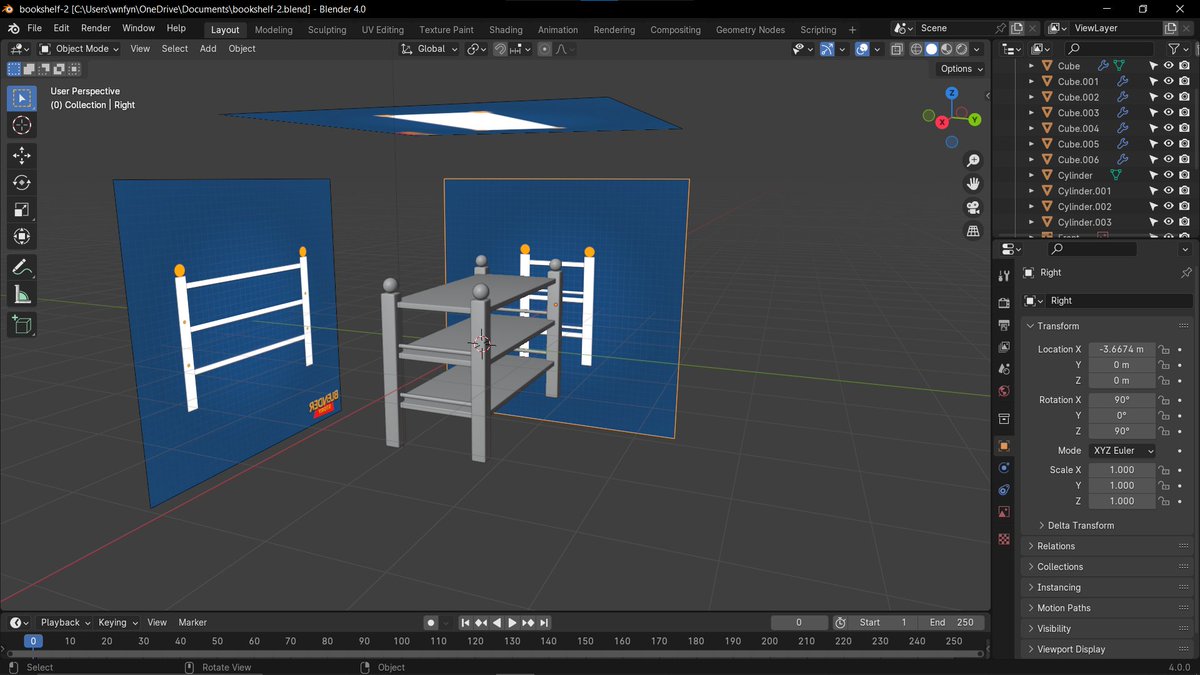
Task: Expand the Cube.002 outliner row
Action: (x=1032, y=97)
